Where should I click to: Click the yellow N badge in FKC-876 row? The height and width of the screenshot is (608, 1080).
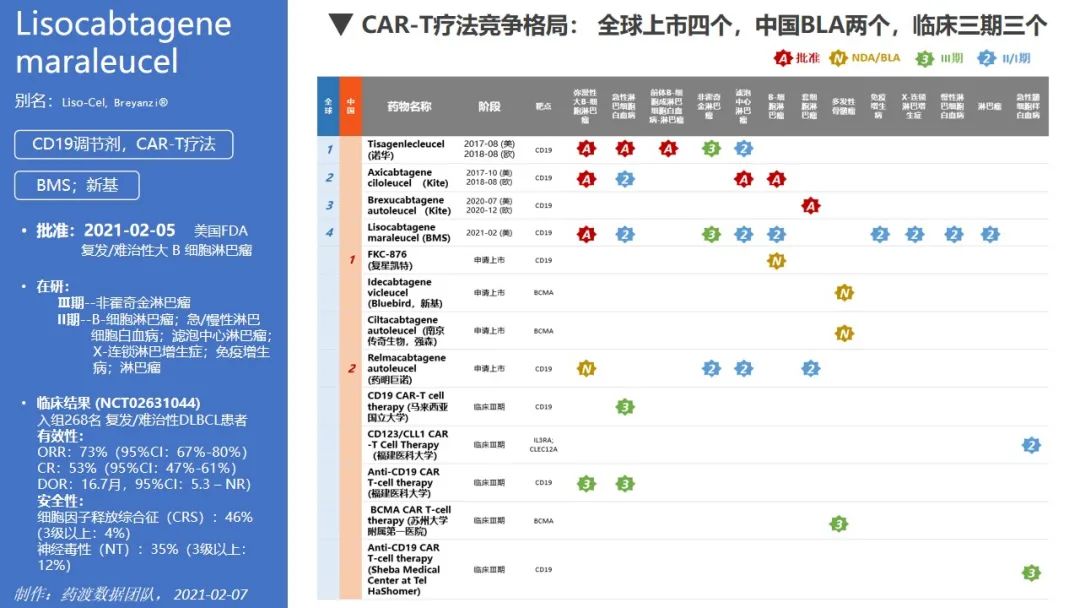coord(776,261)
